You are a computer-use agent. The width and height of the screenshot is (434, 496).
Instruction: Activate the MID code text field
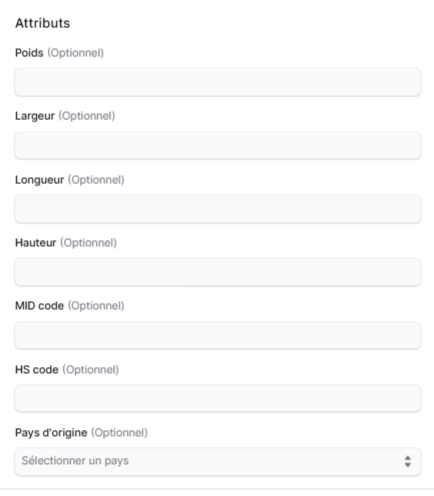pyautogui.click(x=218, y=335)
